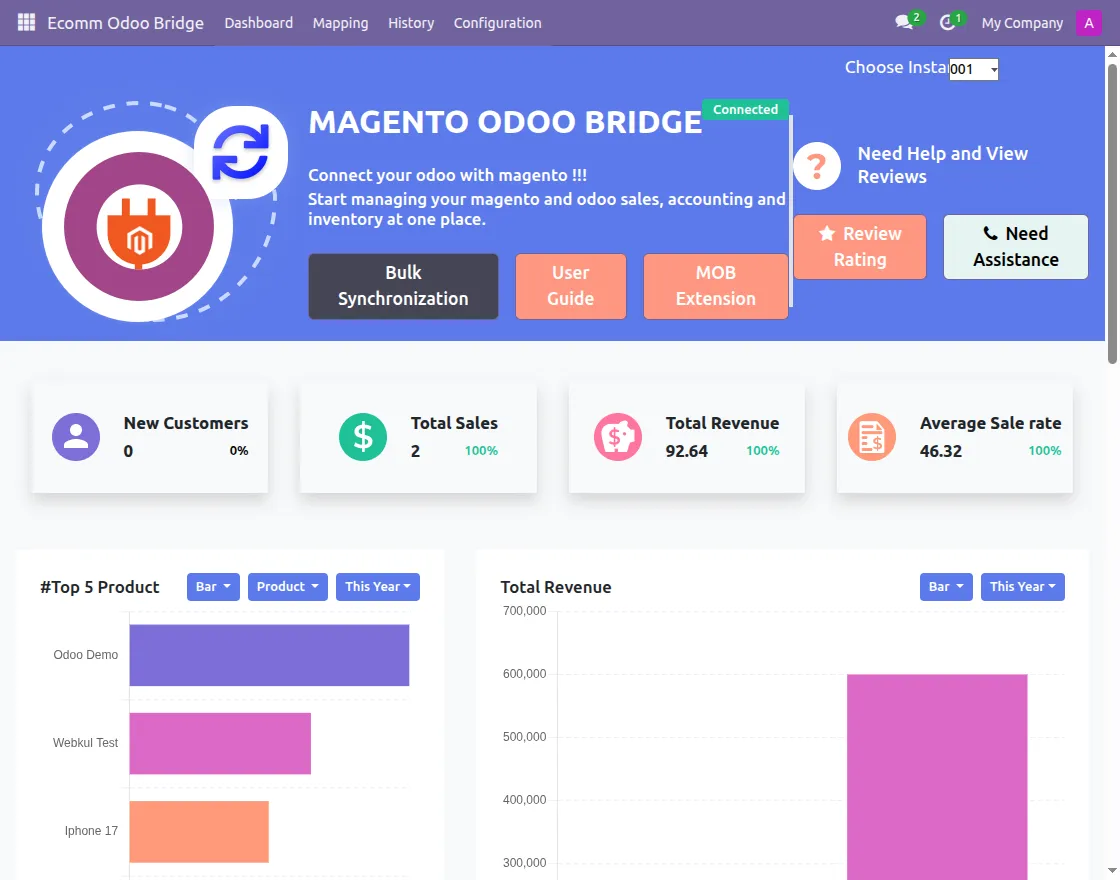The height and width of the screenshot is (880, 1120).
Task: Click the purple Odoo Demo bar
Action: pos(269,655)
